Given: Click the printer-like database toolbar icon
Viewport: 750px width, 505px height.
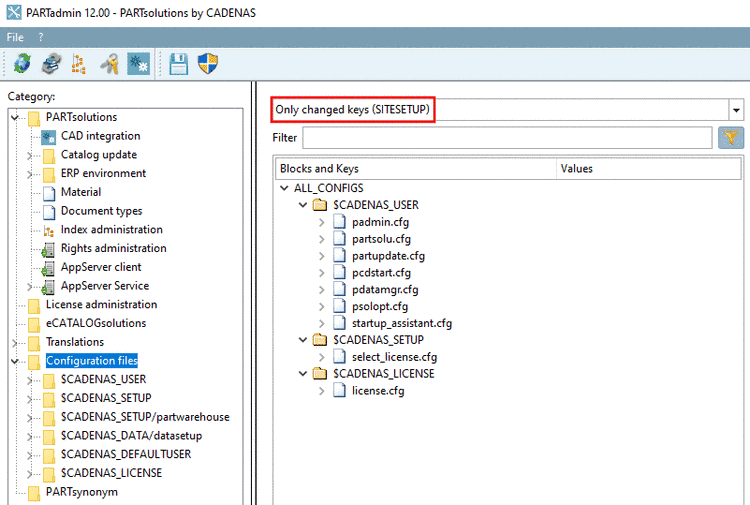Looking at the screenshot, I should click(52, 64).
